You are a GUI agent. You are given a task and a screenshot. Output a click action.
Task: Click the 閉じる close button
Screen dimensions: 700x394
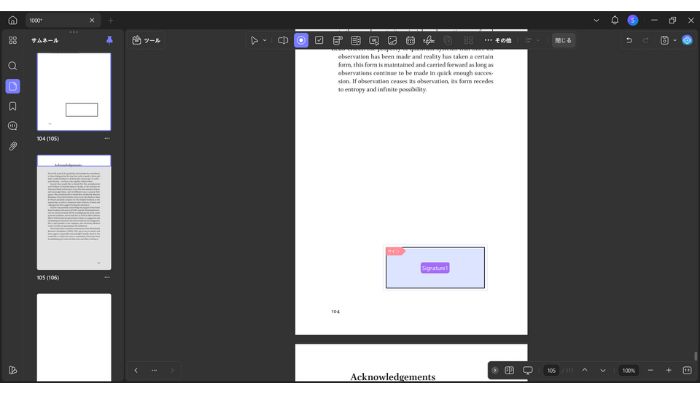pos(563,41)
